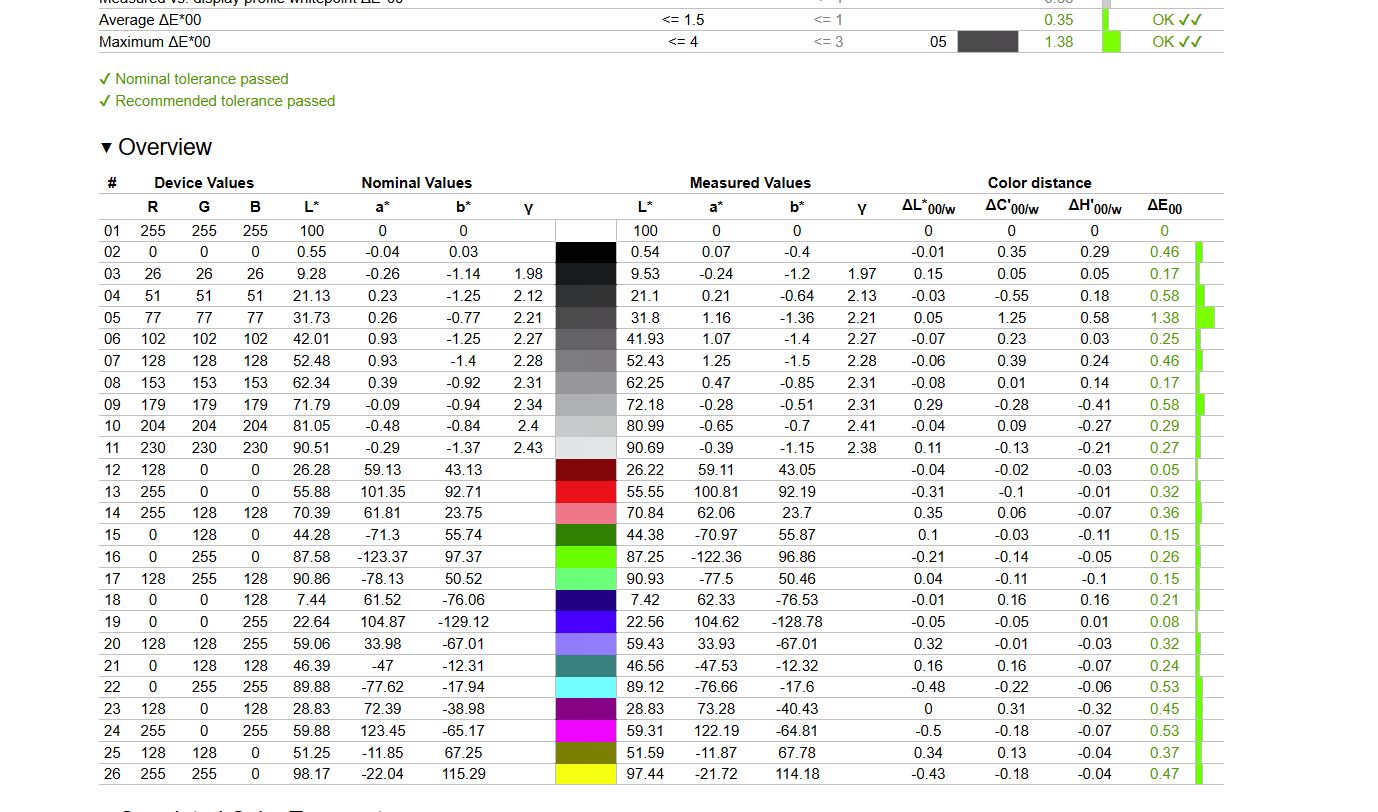The image size is (1378, 812).
Task: Click the ΔE00 value 0.46 in row 02
Action: [1164, 252]
